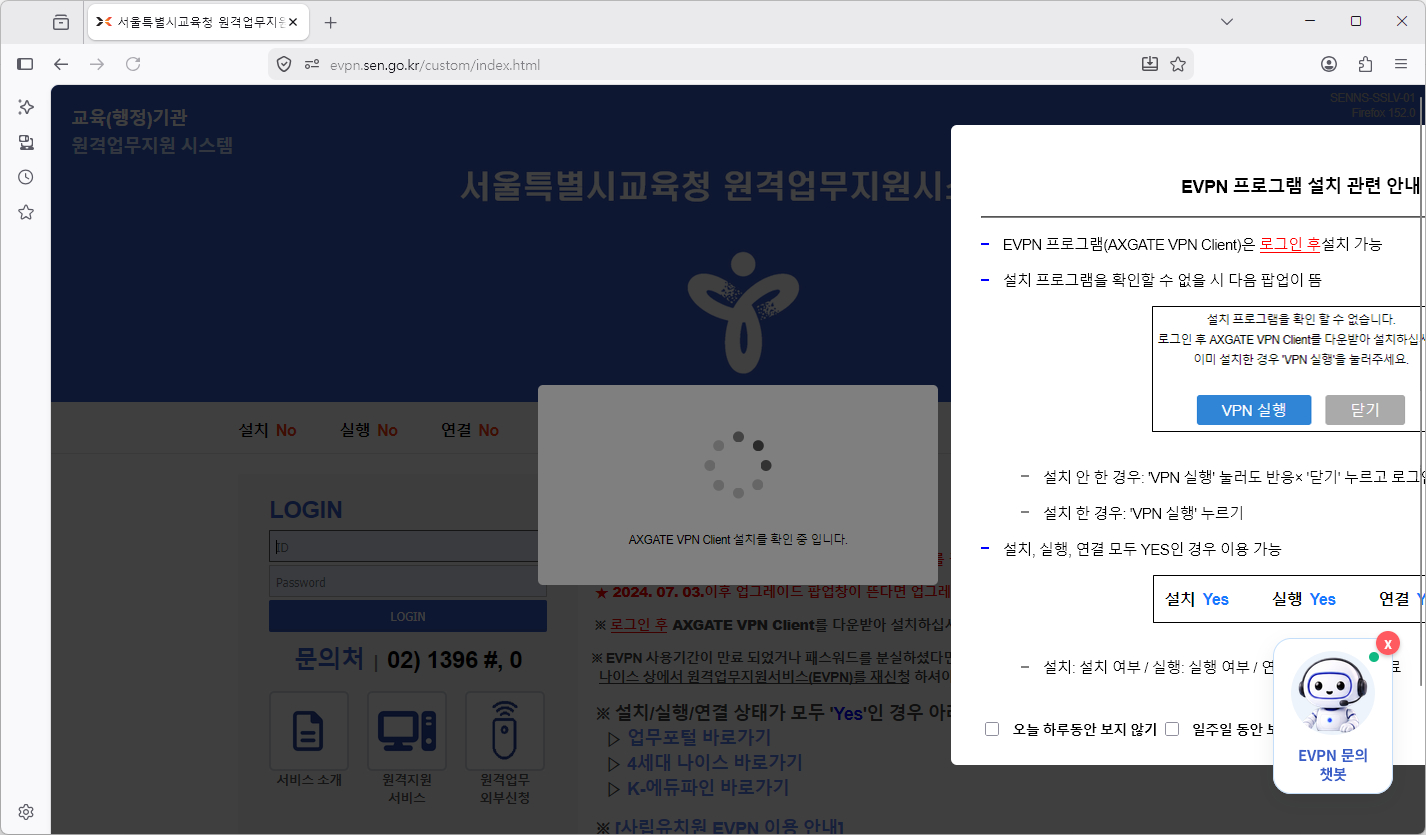Click 실행 No status indicator
The height and width of the screenshot is (835, 1426).
tap(369, 430)
